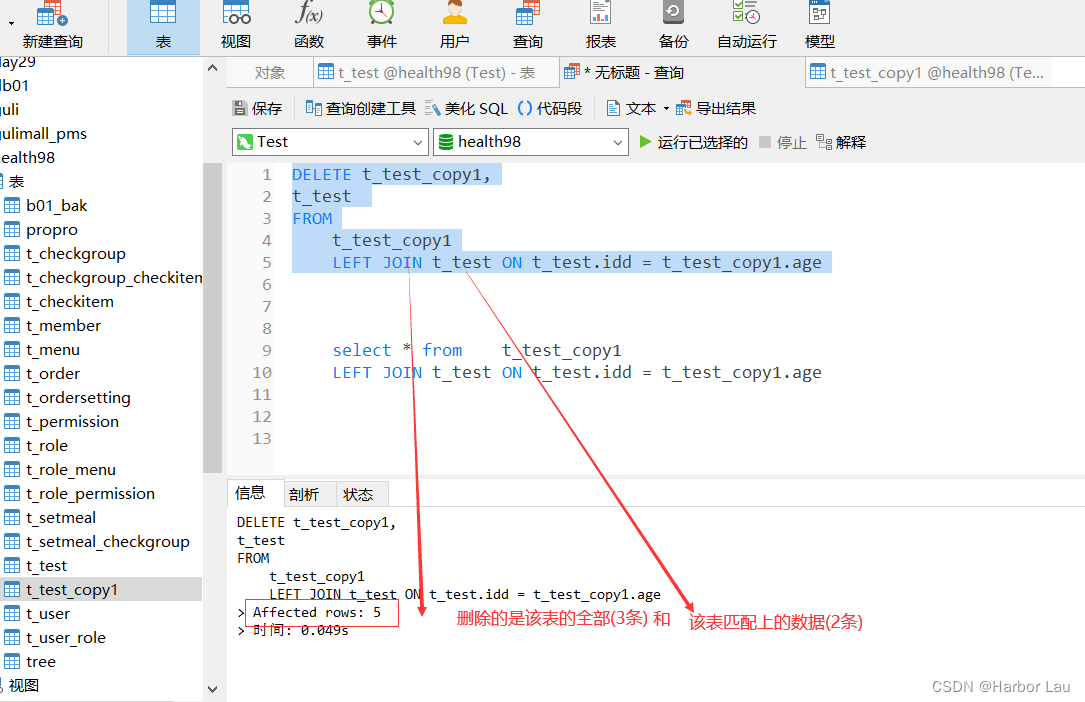Open the 新建查询 (new query) toolbar button
1085x702 pixels.
pos(53,26)
